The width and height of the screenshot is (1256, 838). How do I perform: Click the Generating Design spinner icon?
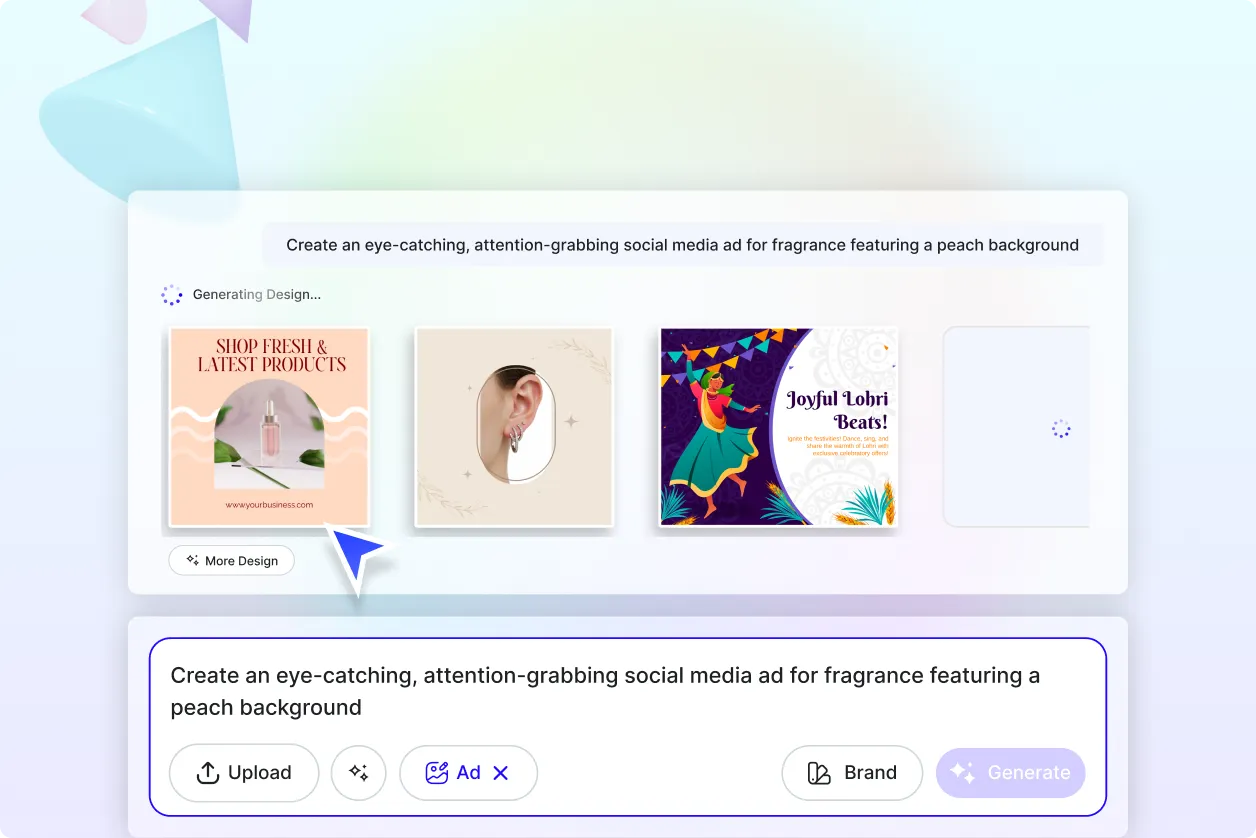point(172,294)
